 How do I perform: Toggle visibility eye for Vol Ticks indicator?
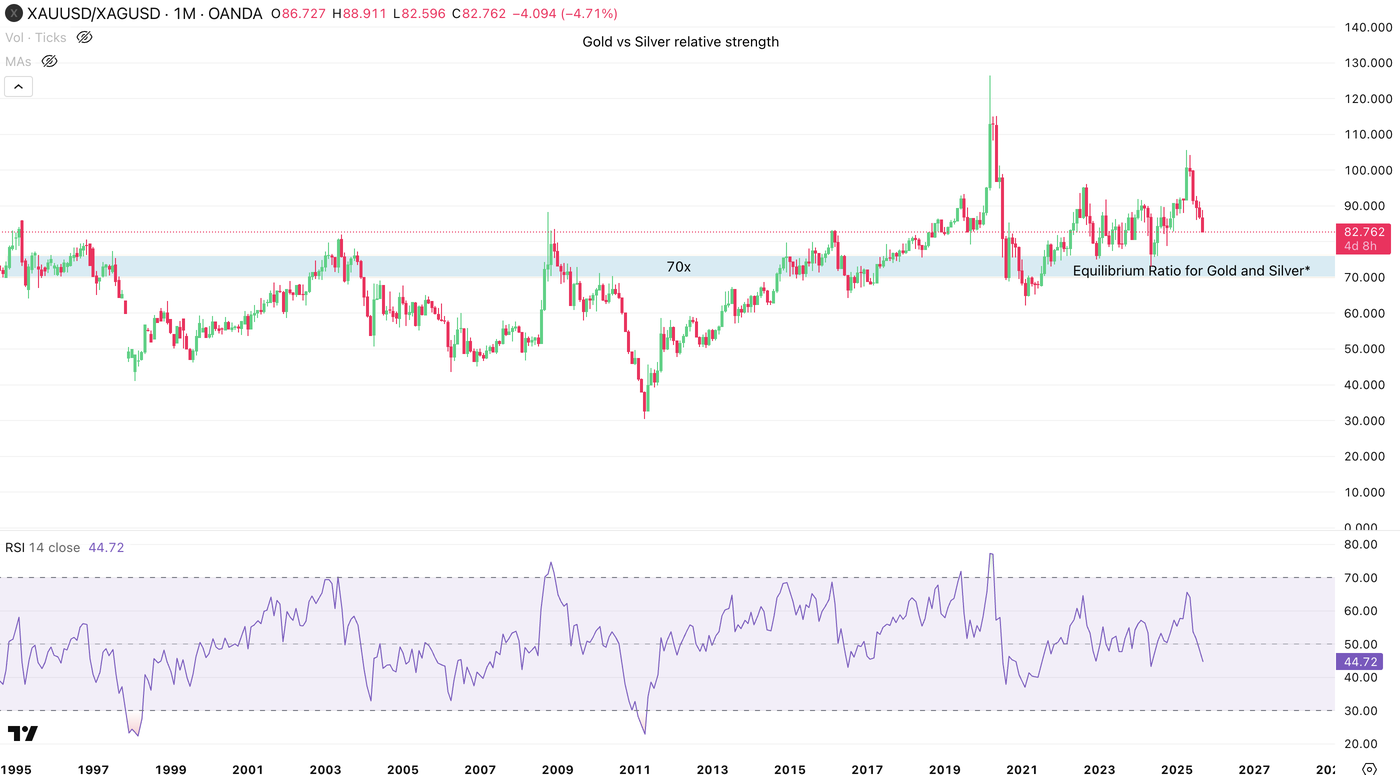(84, 37)
